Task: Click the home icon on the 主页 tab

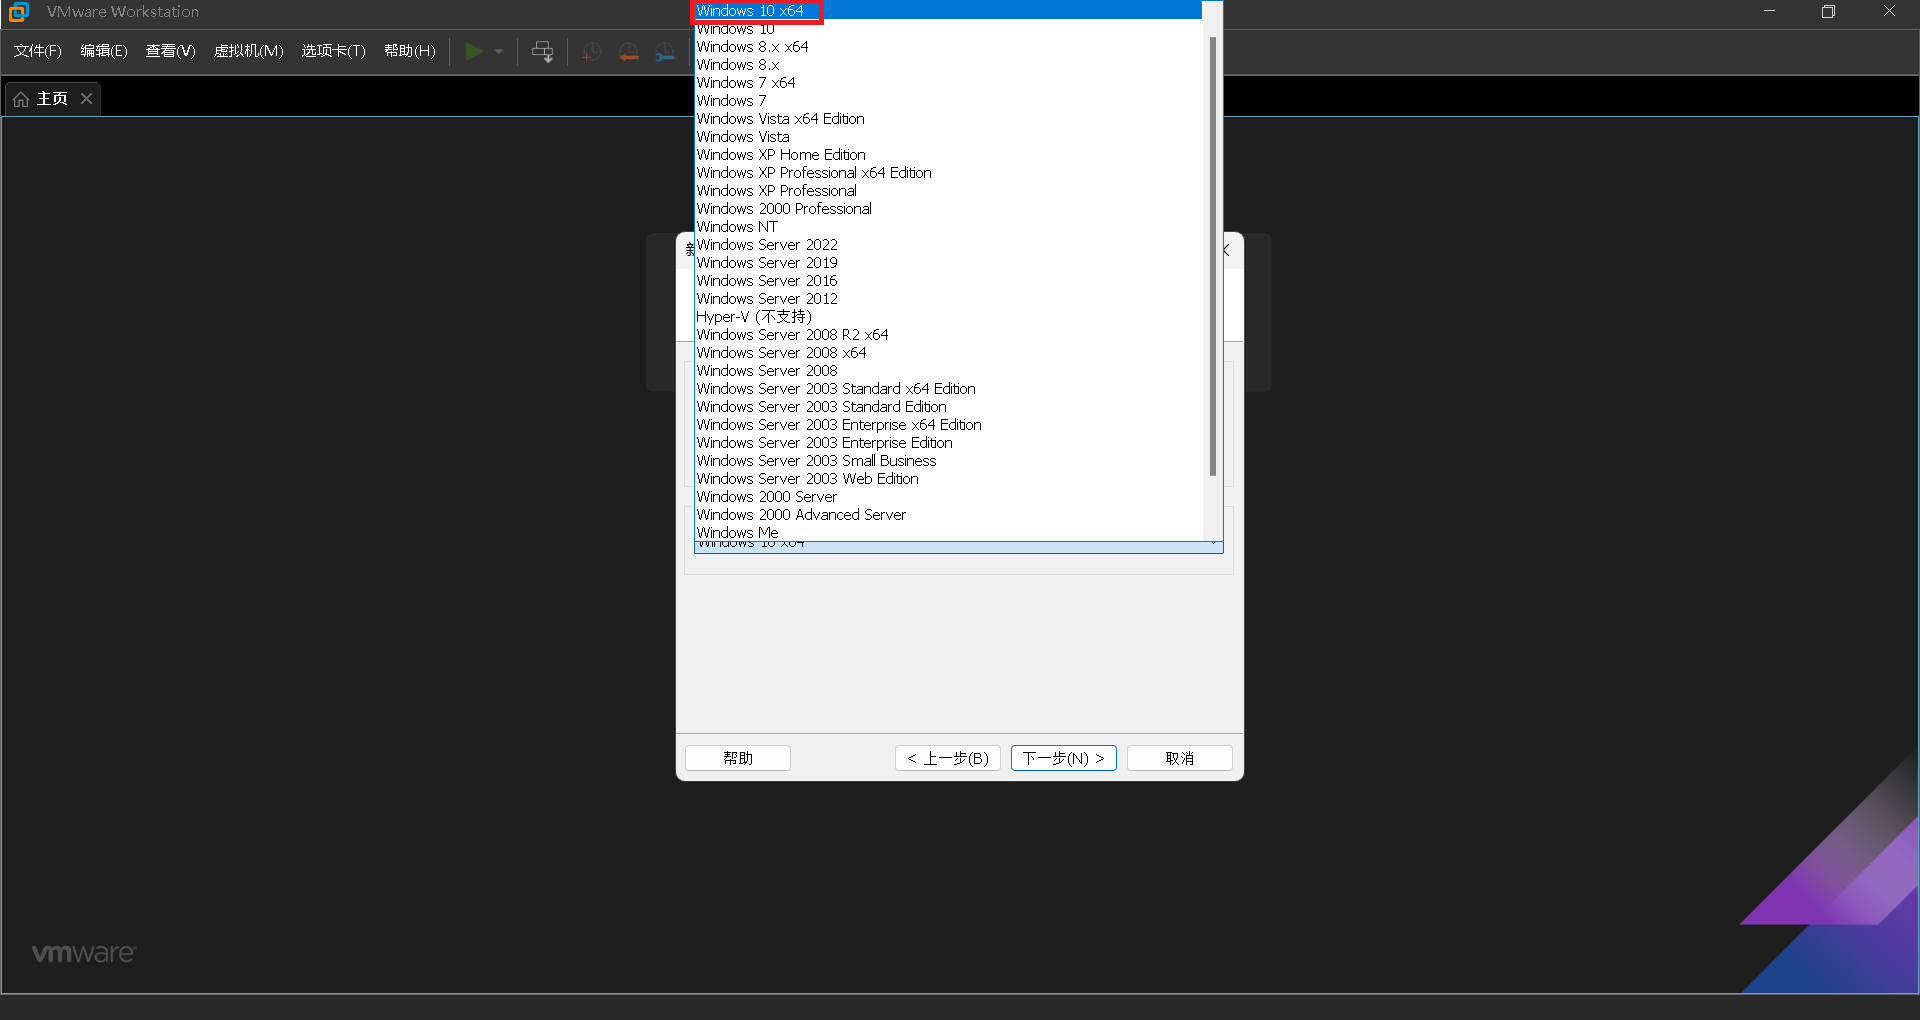Action: [21, 99]
